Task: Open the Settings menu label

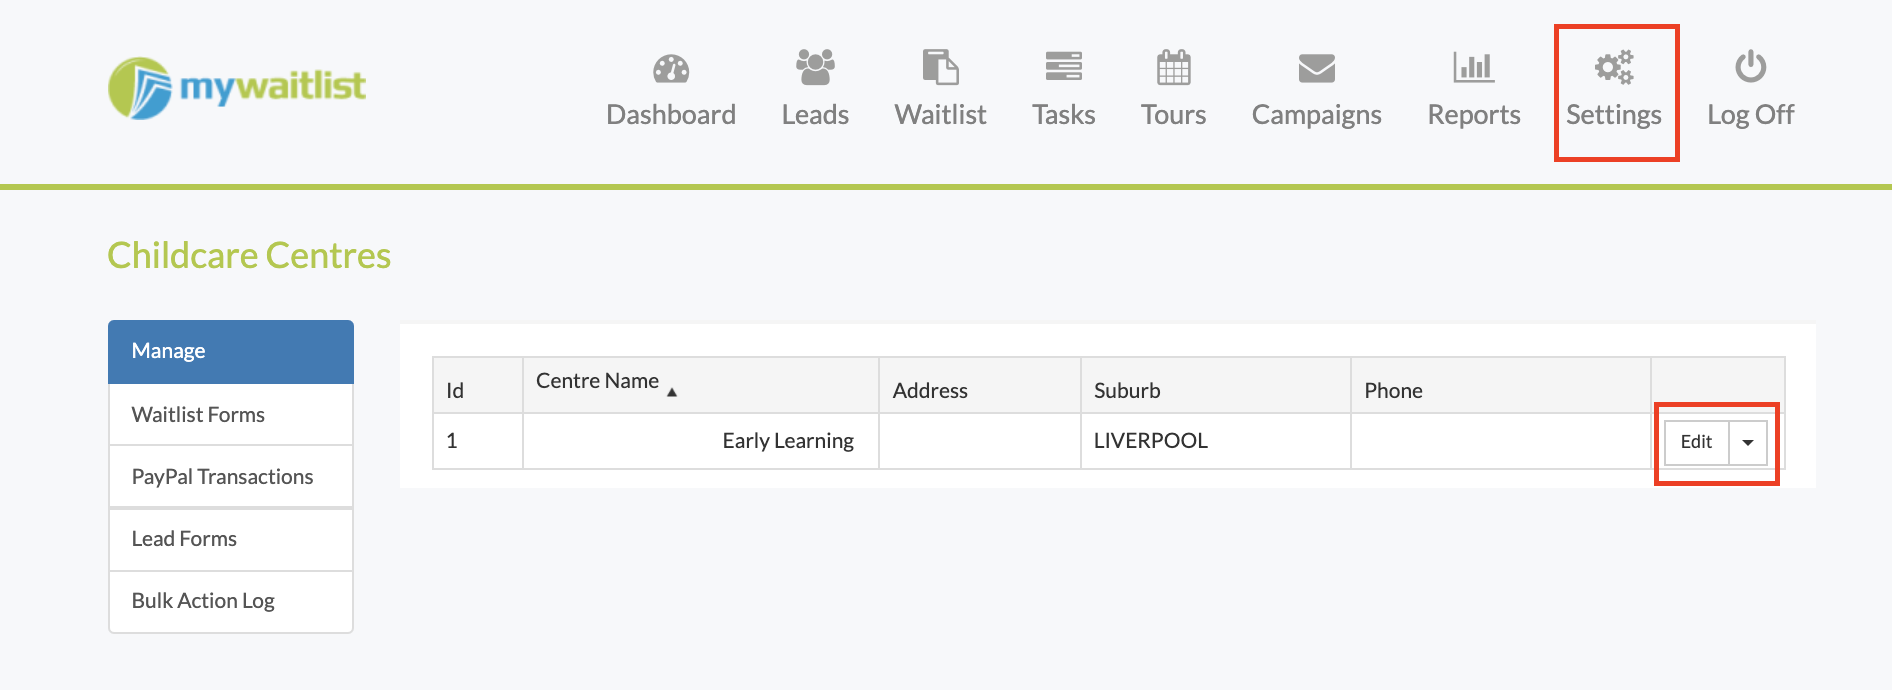Action: click(1613, 116)
